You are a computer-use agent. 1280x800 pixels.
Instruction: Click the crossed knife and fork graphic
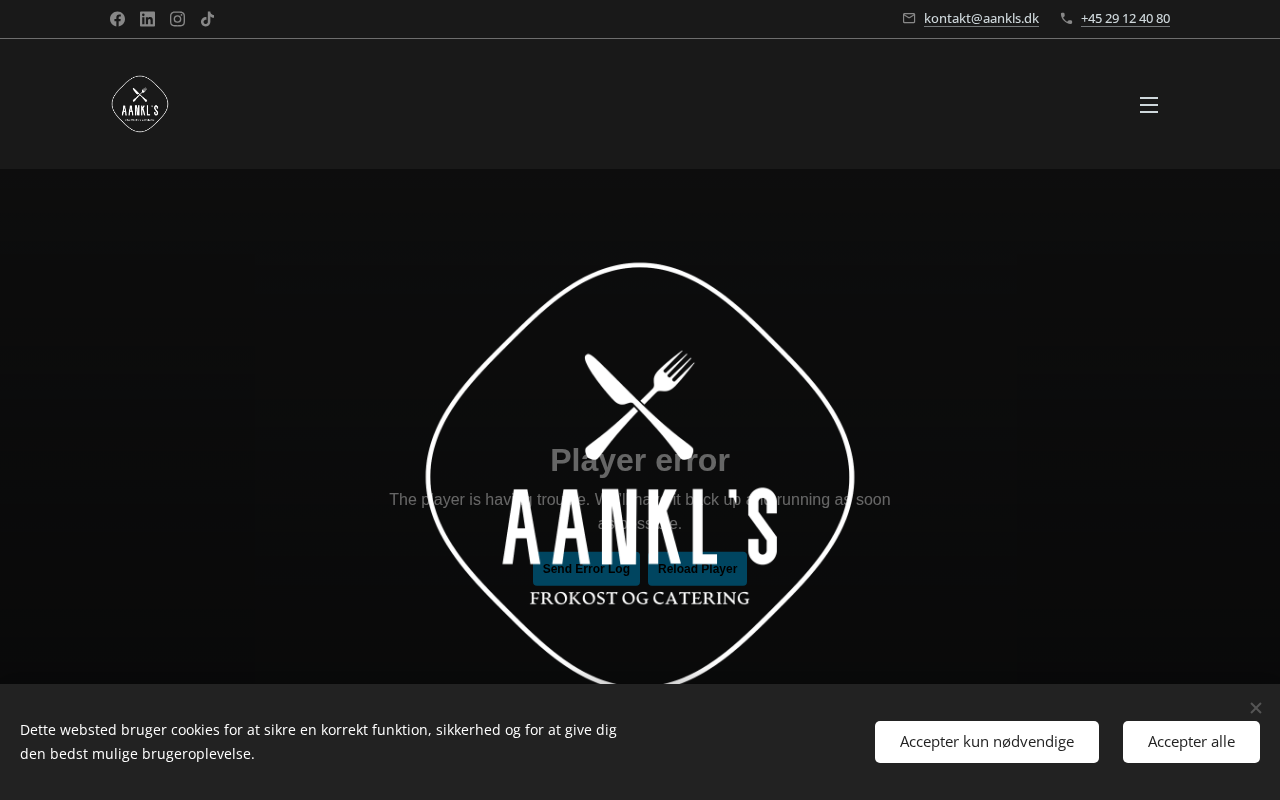[640, 404]
